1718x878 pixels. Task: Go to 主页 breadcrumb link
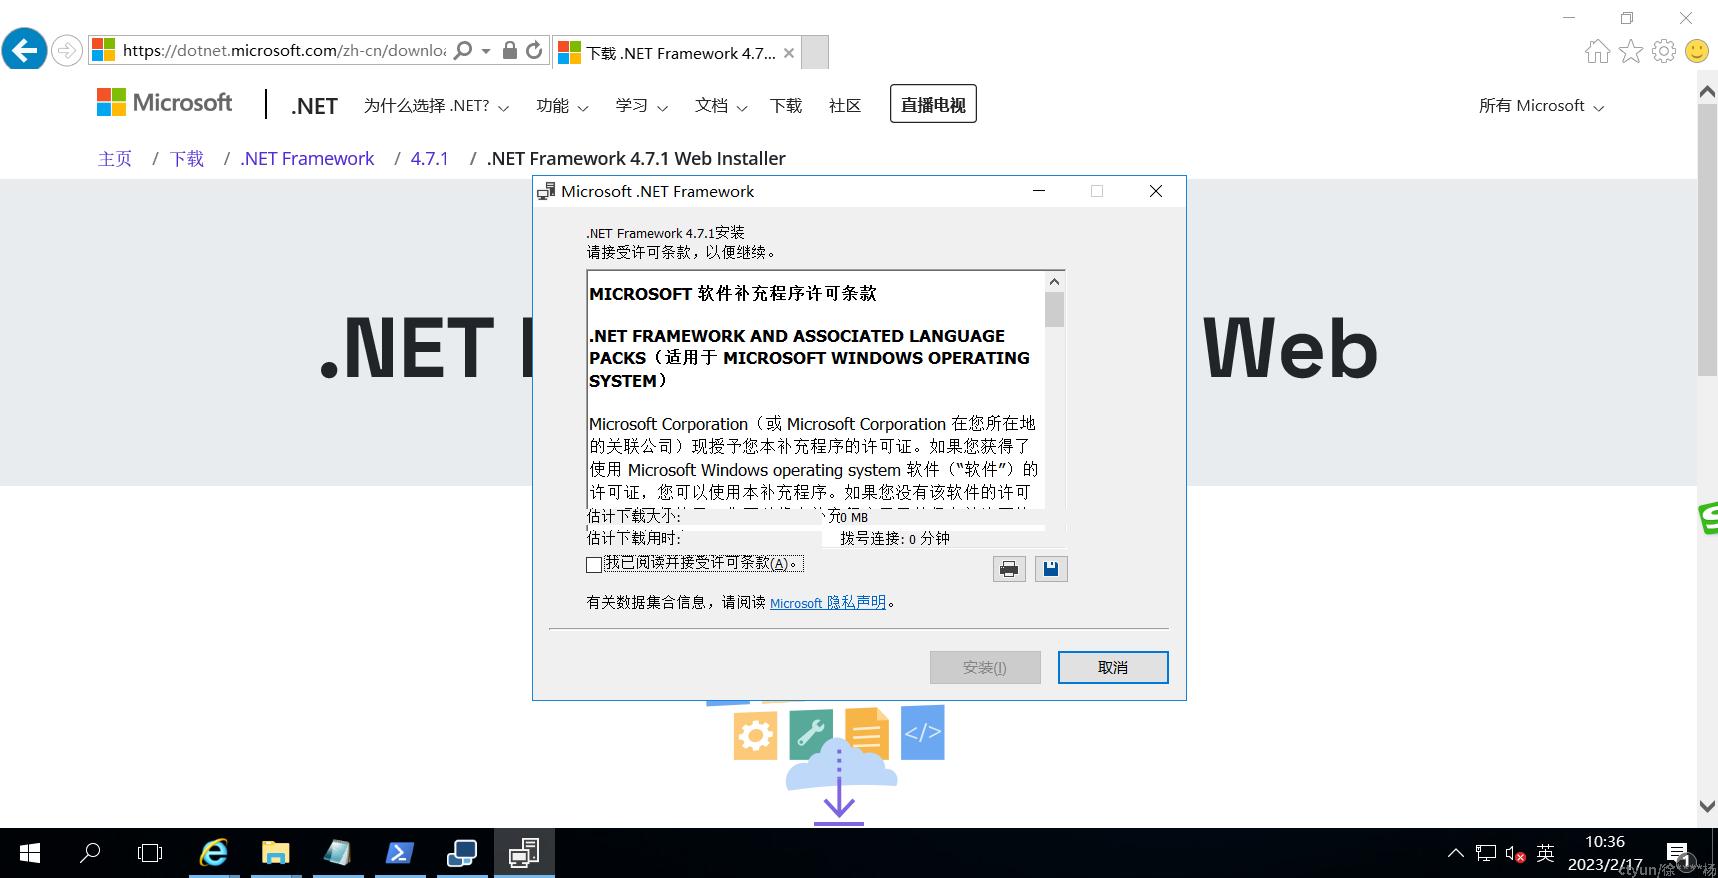(x=115, y=159)
